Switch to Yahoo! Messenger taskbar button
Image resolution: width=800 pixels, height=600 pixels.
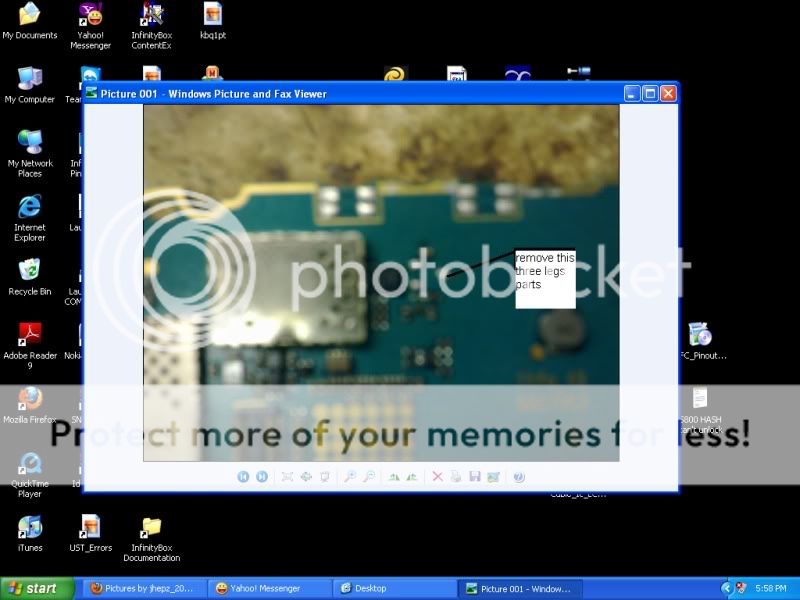pyautogui.click(x=267, y=588)
